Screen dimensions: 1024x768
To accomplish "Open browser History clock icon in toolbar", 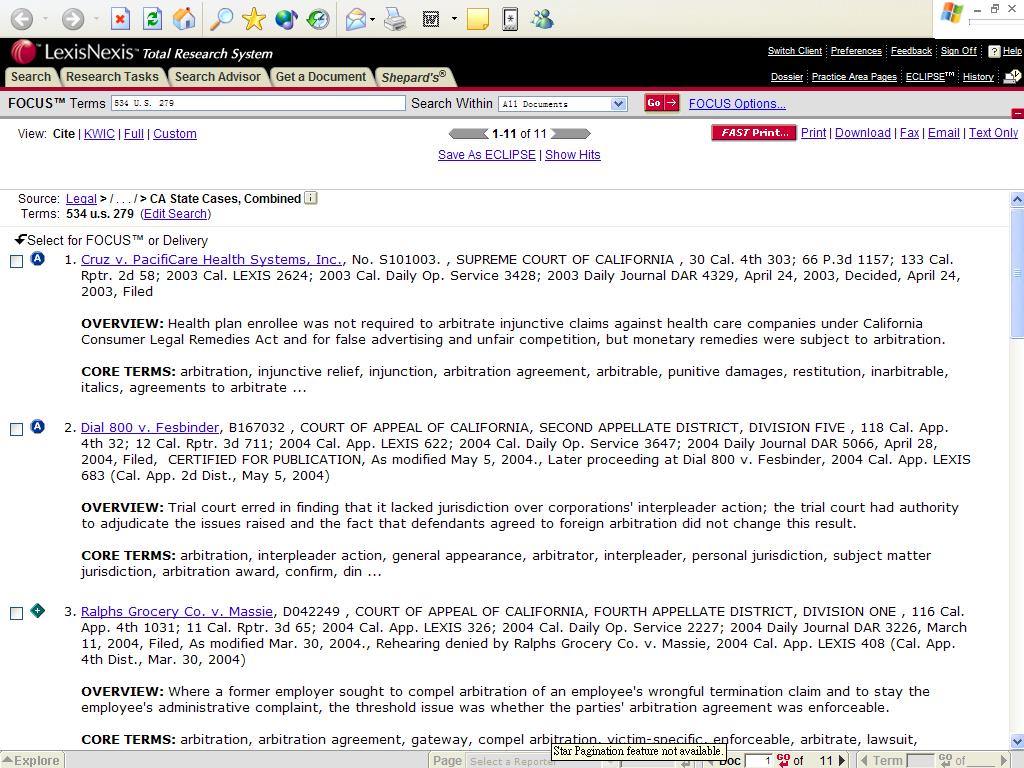I will pyautogui.click(x=318, y=19).
